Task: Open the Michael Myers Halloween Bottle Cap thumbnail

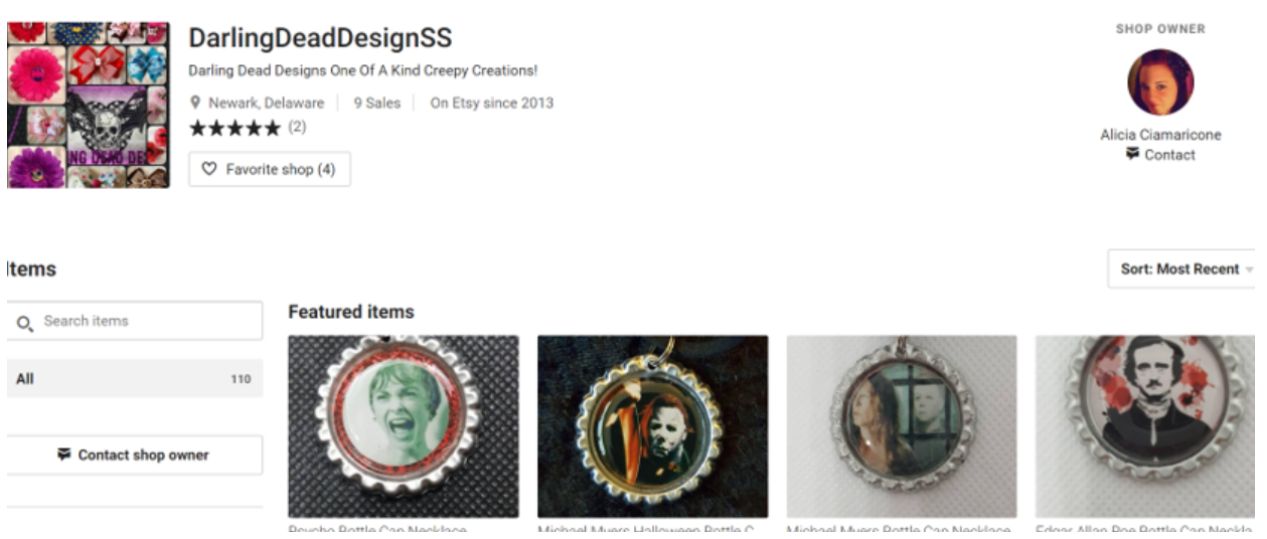Action: [652, 426]
